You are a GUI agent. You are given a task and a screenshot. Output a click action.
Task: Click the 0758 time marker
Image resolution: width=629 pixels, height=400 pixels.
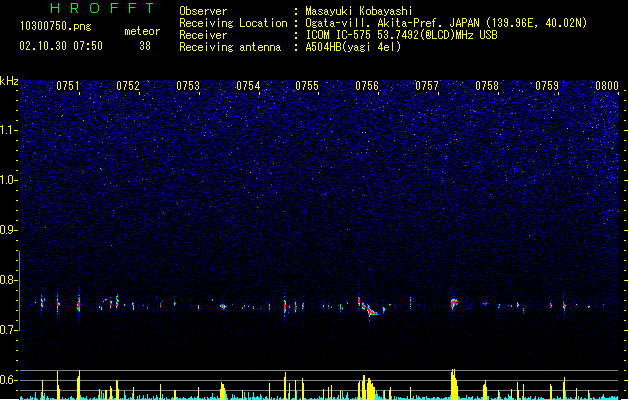point(487,86)
